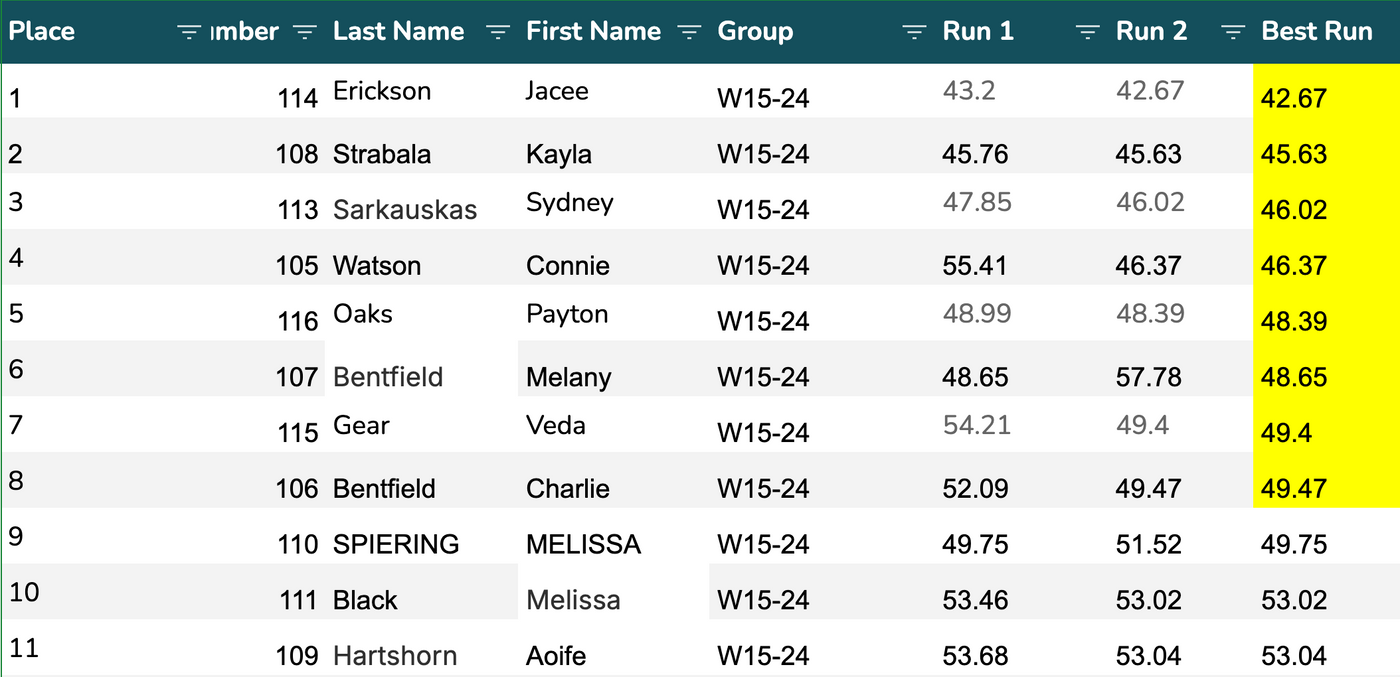Viewport: 1400px width, 677px height.
Task: Select Run 2 value 57.78
Action: [1149, 377]
